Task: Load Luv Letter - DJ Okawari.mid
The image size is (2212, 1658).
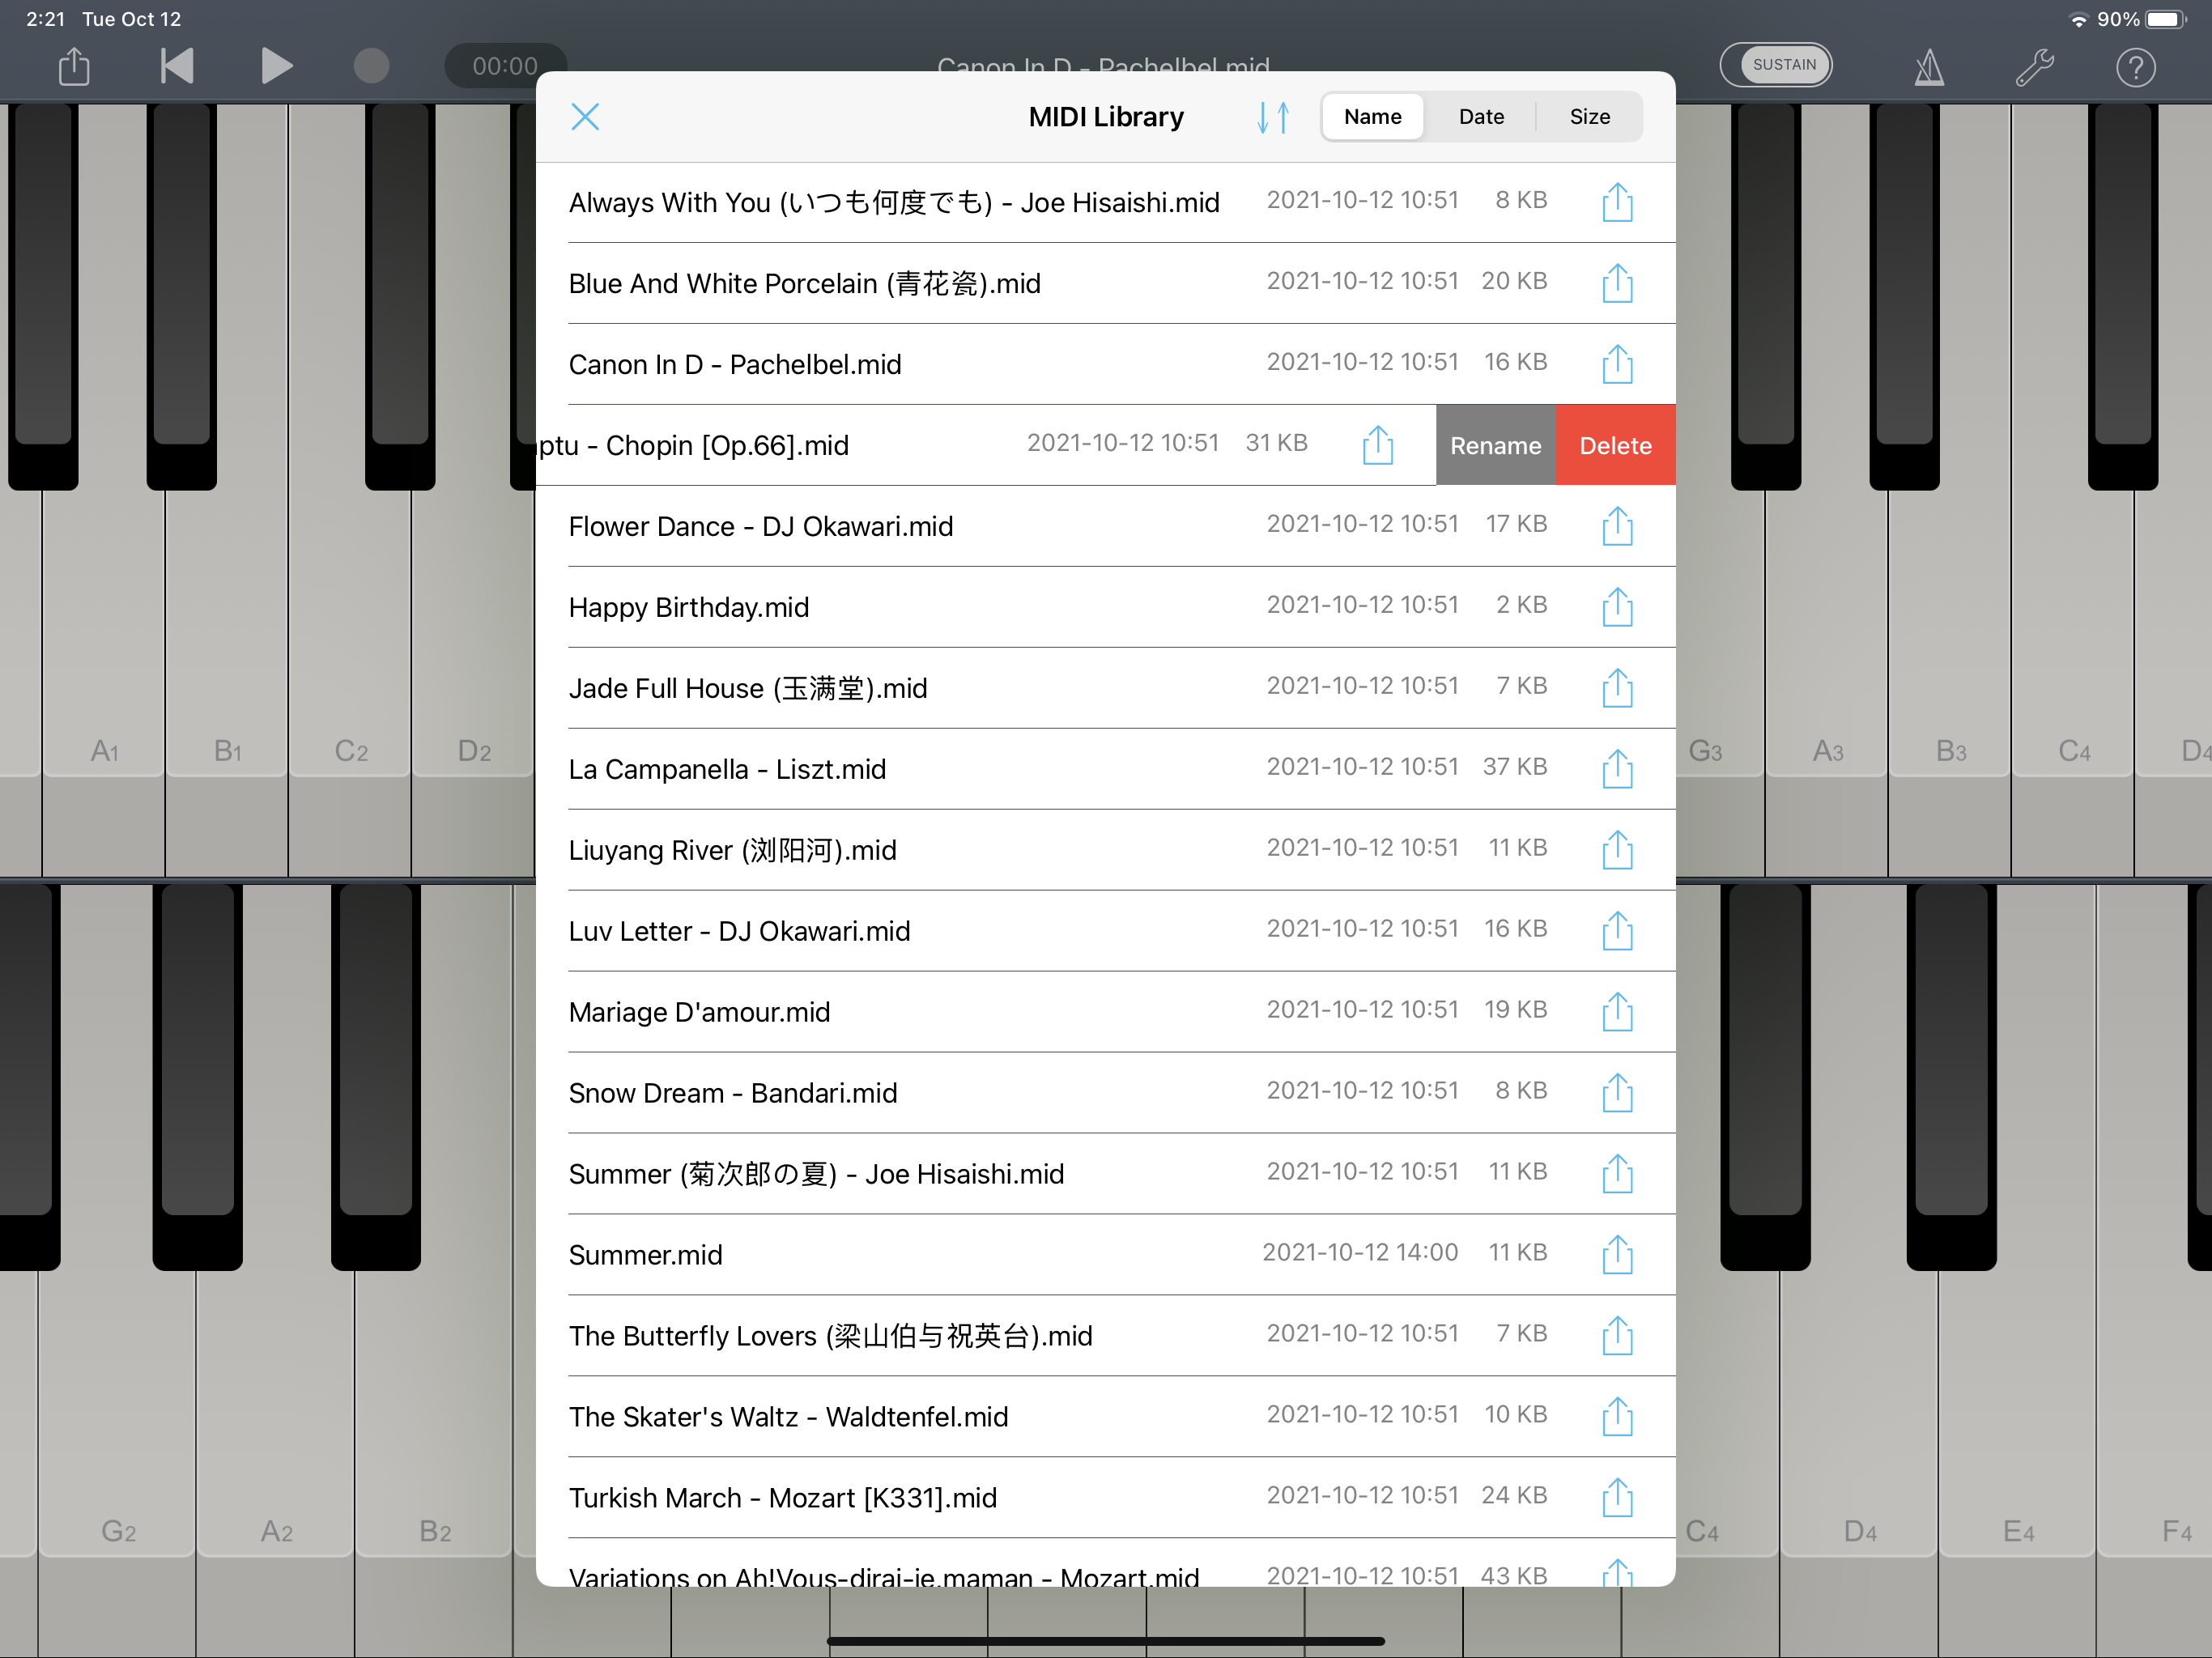Action: pos(1105,931)
